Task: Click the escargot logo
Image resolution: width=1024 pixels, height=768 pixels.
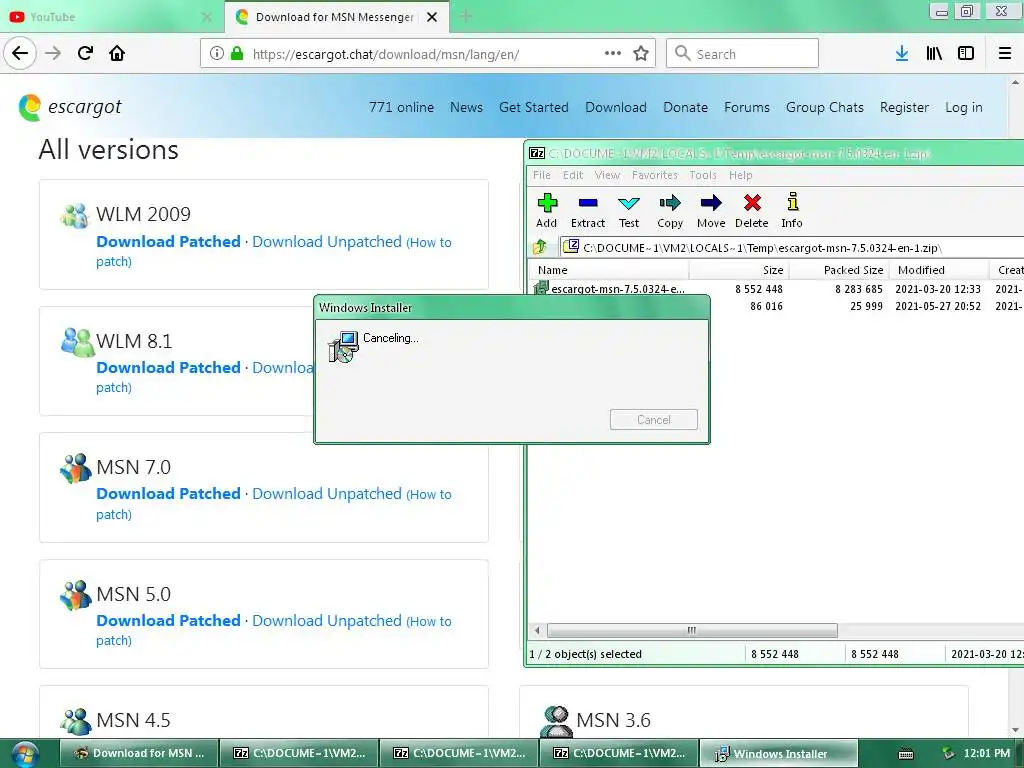Action: (70, 107)
